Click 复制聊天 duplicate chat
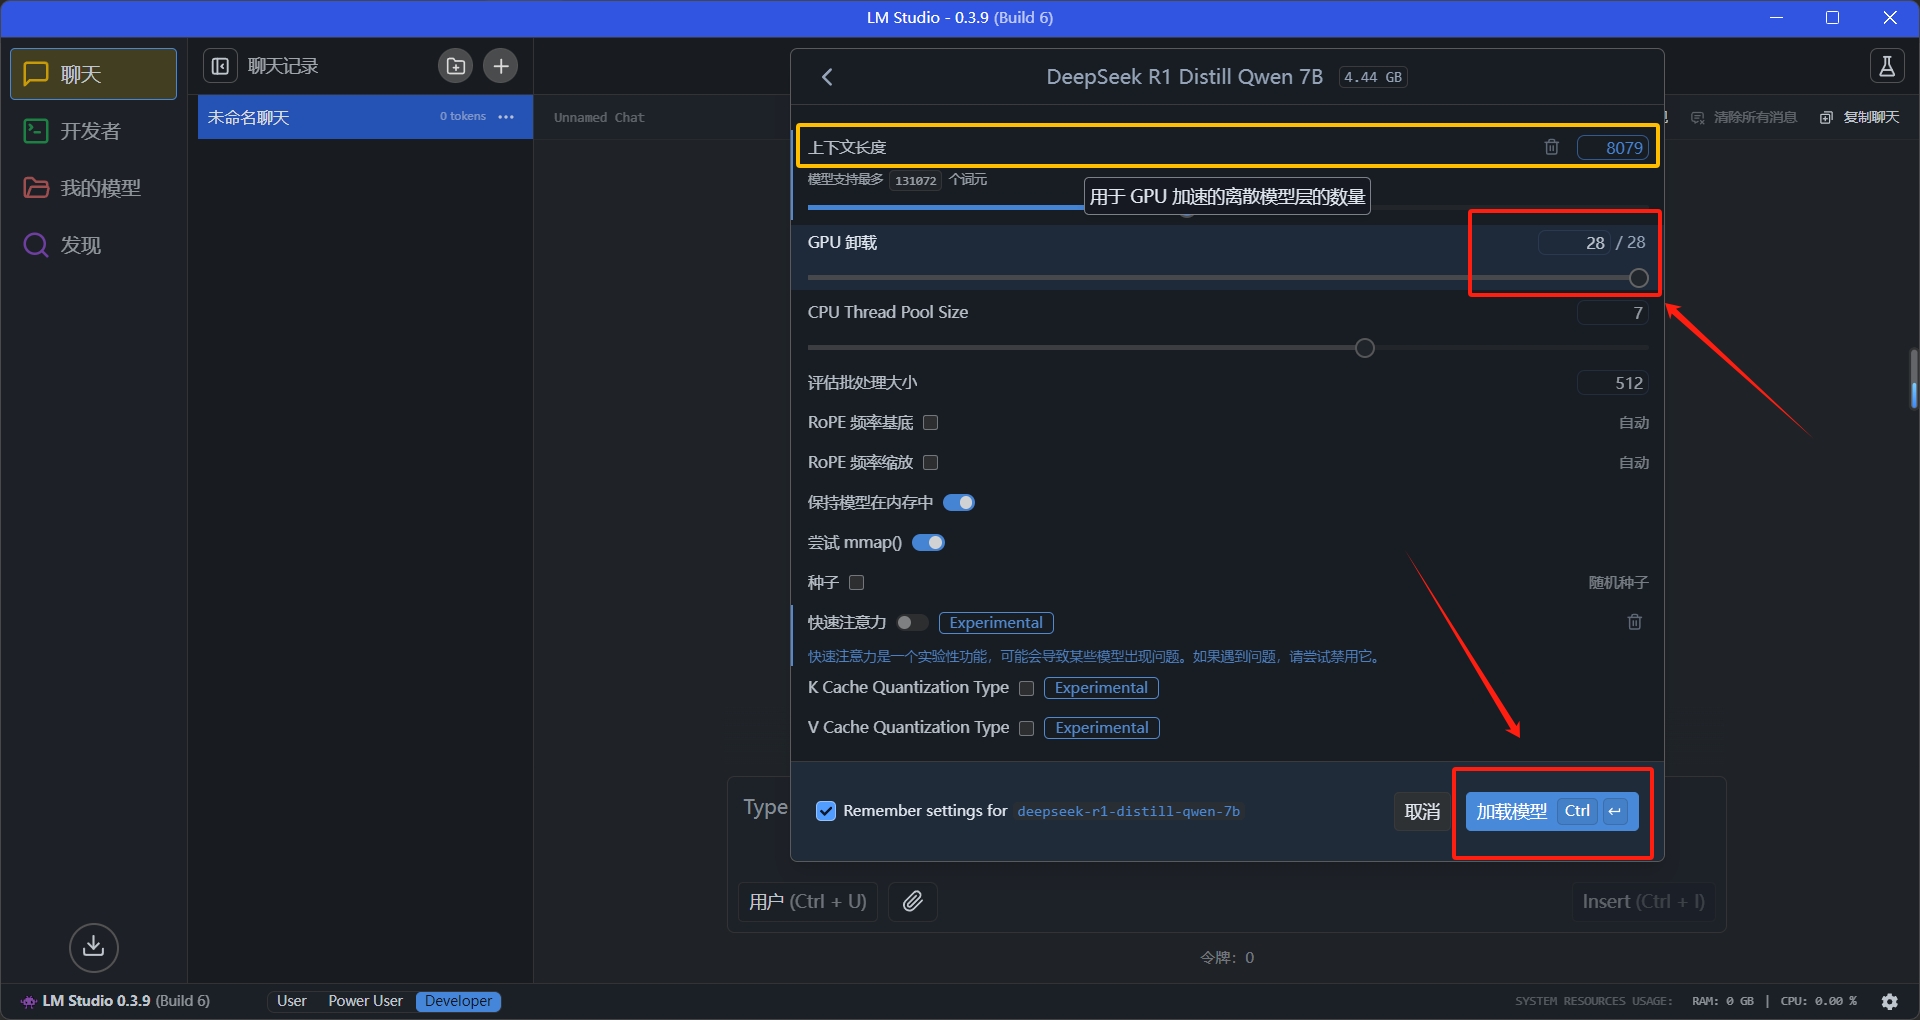 click(1860, 117)
